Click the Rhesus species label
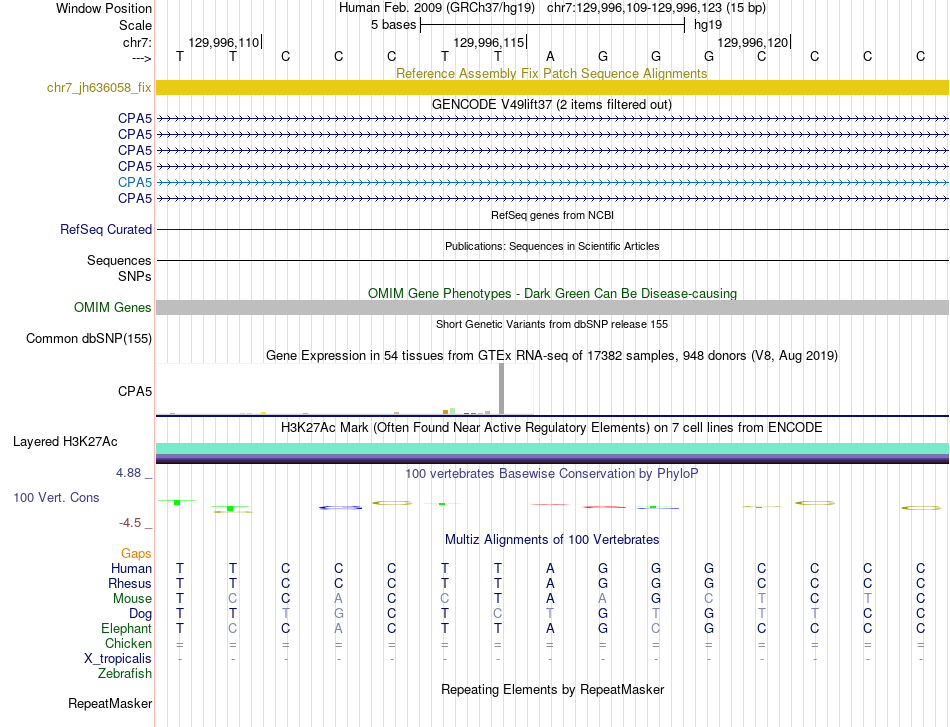This screenshot has height=727, width=950. pyautogui.click(x=130, y=584)
